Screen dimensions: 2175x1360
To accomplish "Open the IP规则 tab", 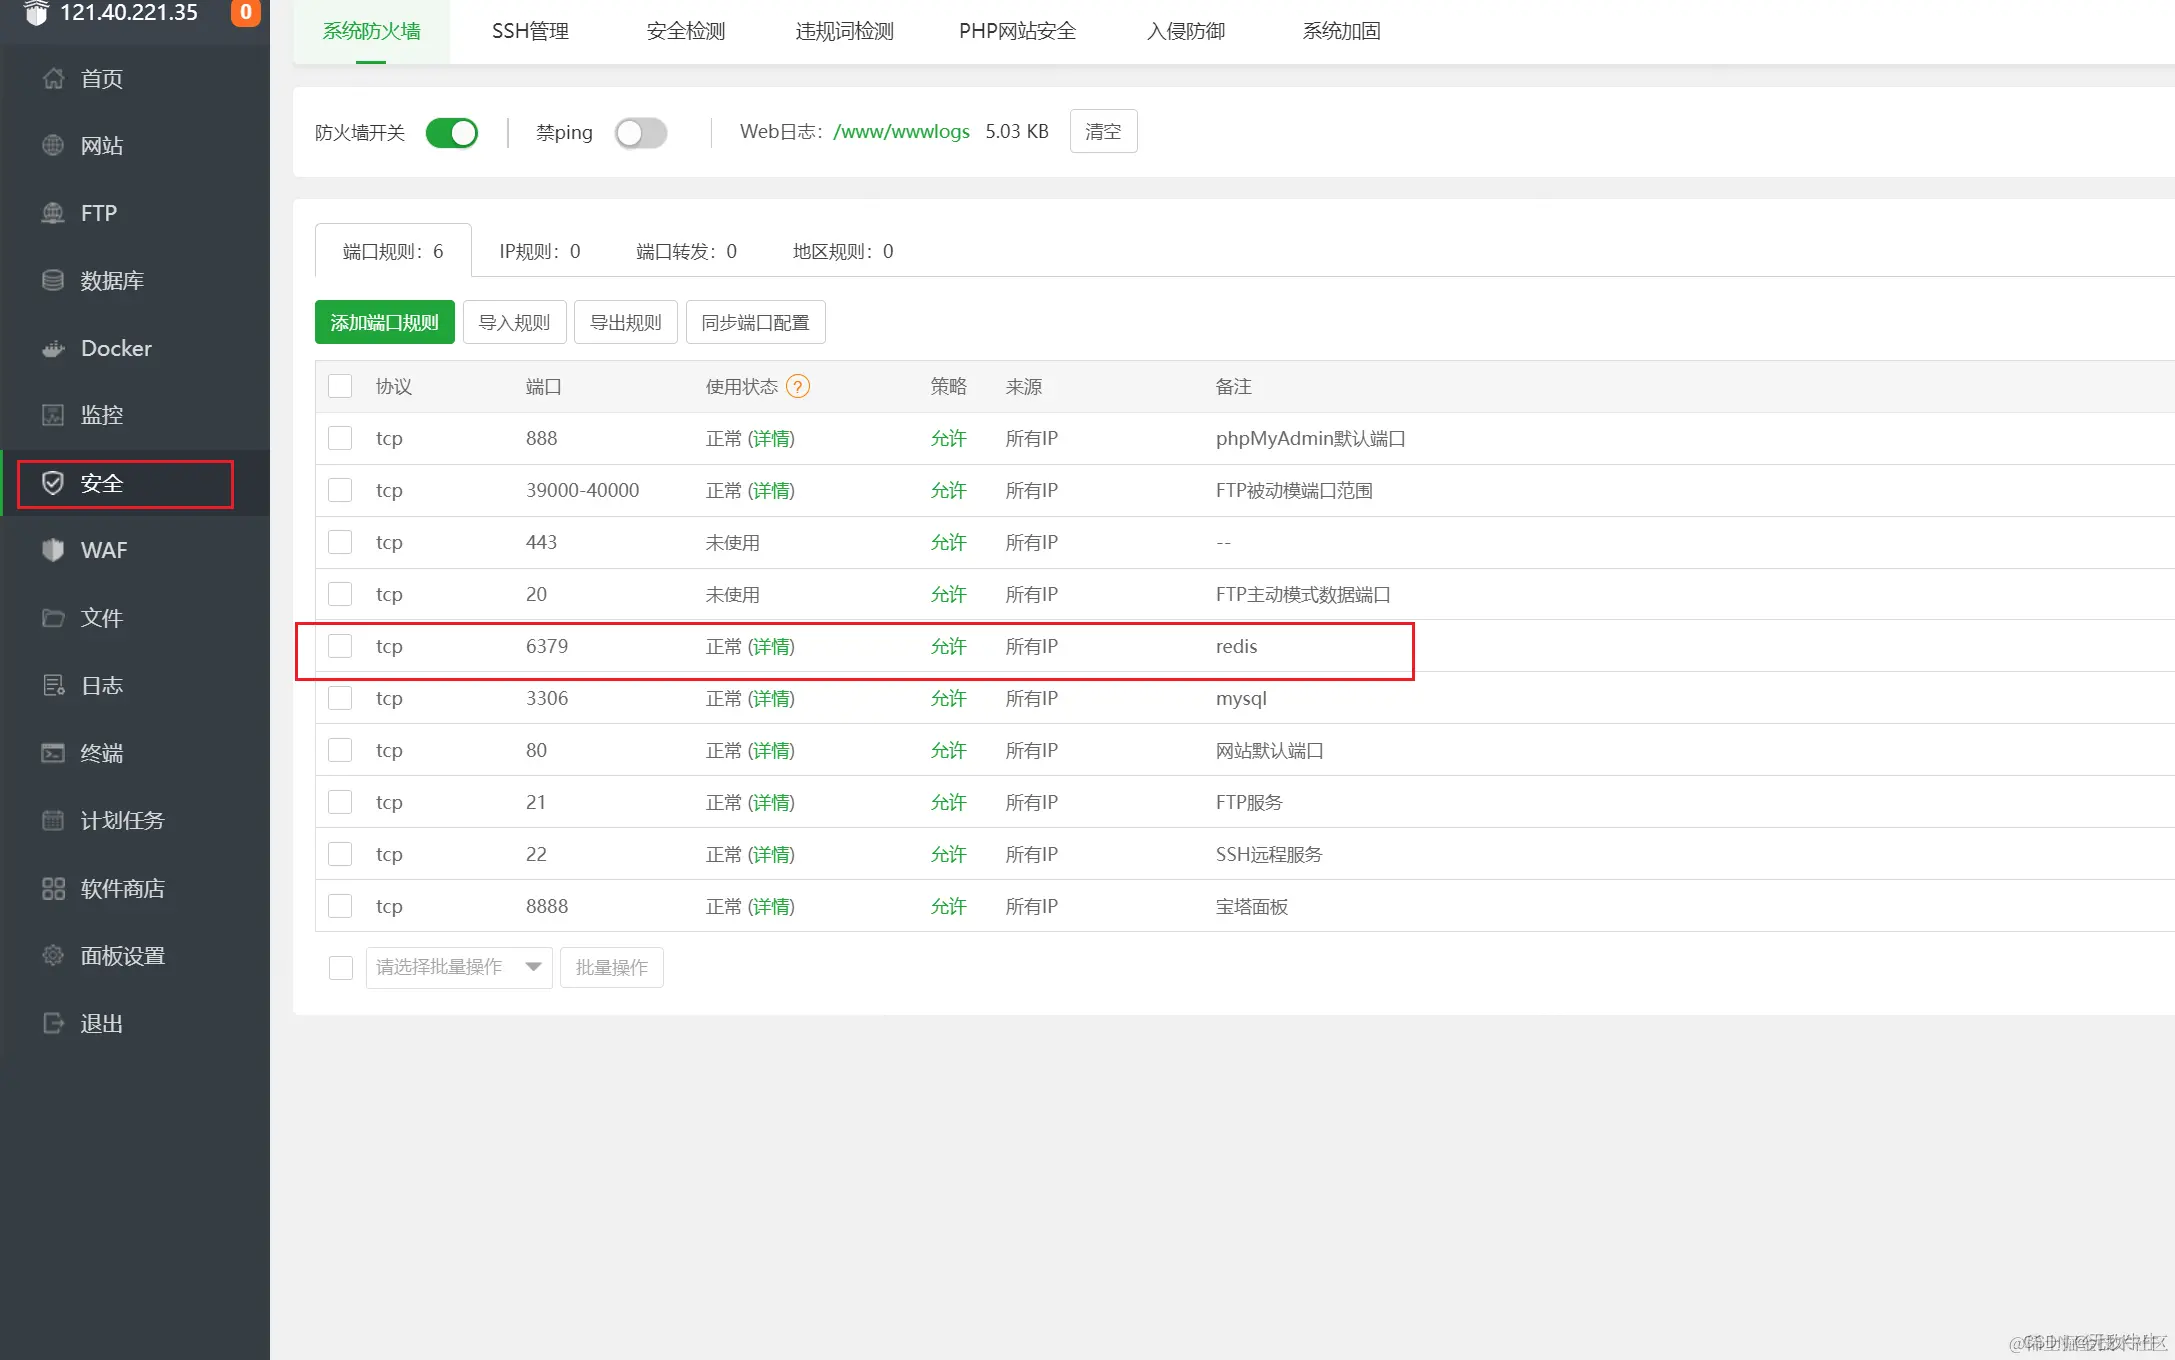I will (x=539, y=251).
